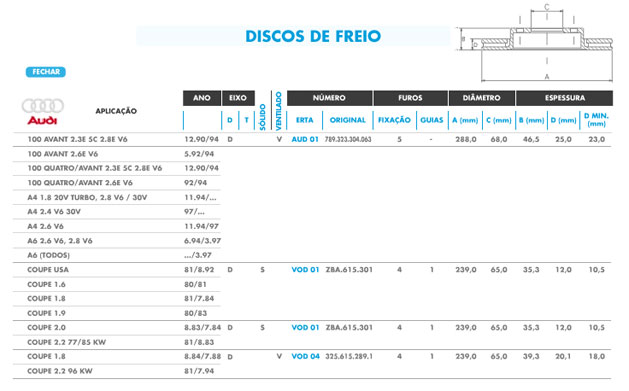Screen dimensions: 629x391
Task: Click the ANO column header
Action: [202, 98]
